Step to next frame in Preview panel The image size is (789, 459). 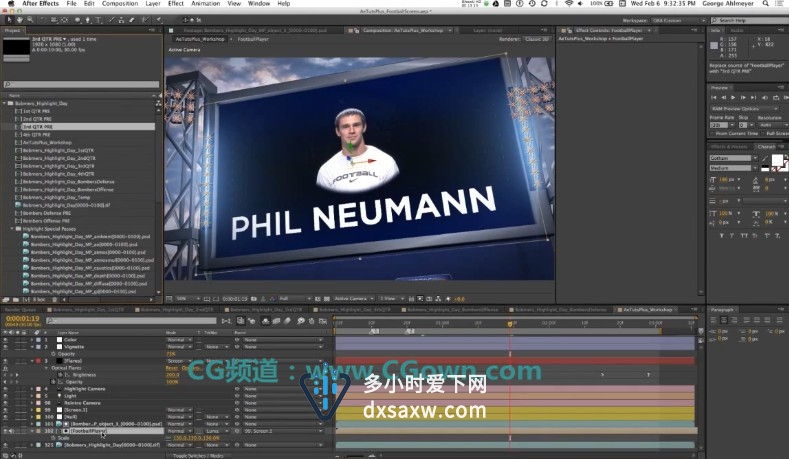click(x=743, y=97)
